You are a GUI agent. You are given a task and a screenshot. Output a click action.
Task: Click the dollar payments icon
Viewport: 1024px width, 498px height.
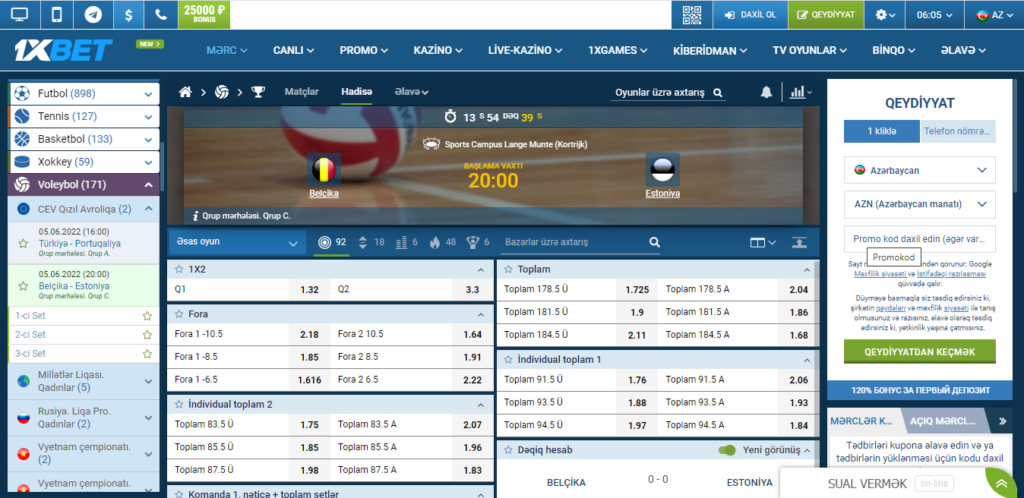[x=127, y=14]
